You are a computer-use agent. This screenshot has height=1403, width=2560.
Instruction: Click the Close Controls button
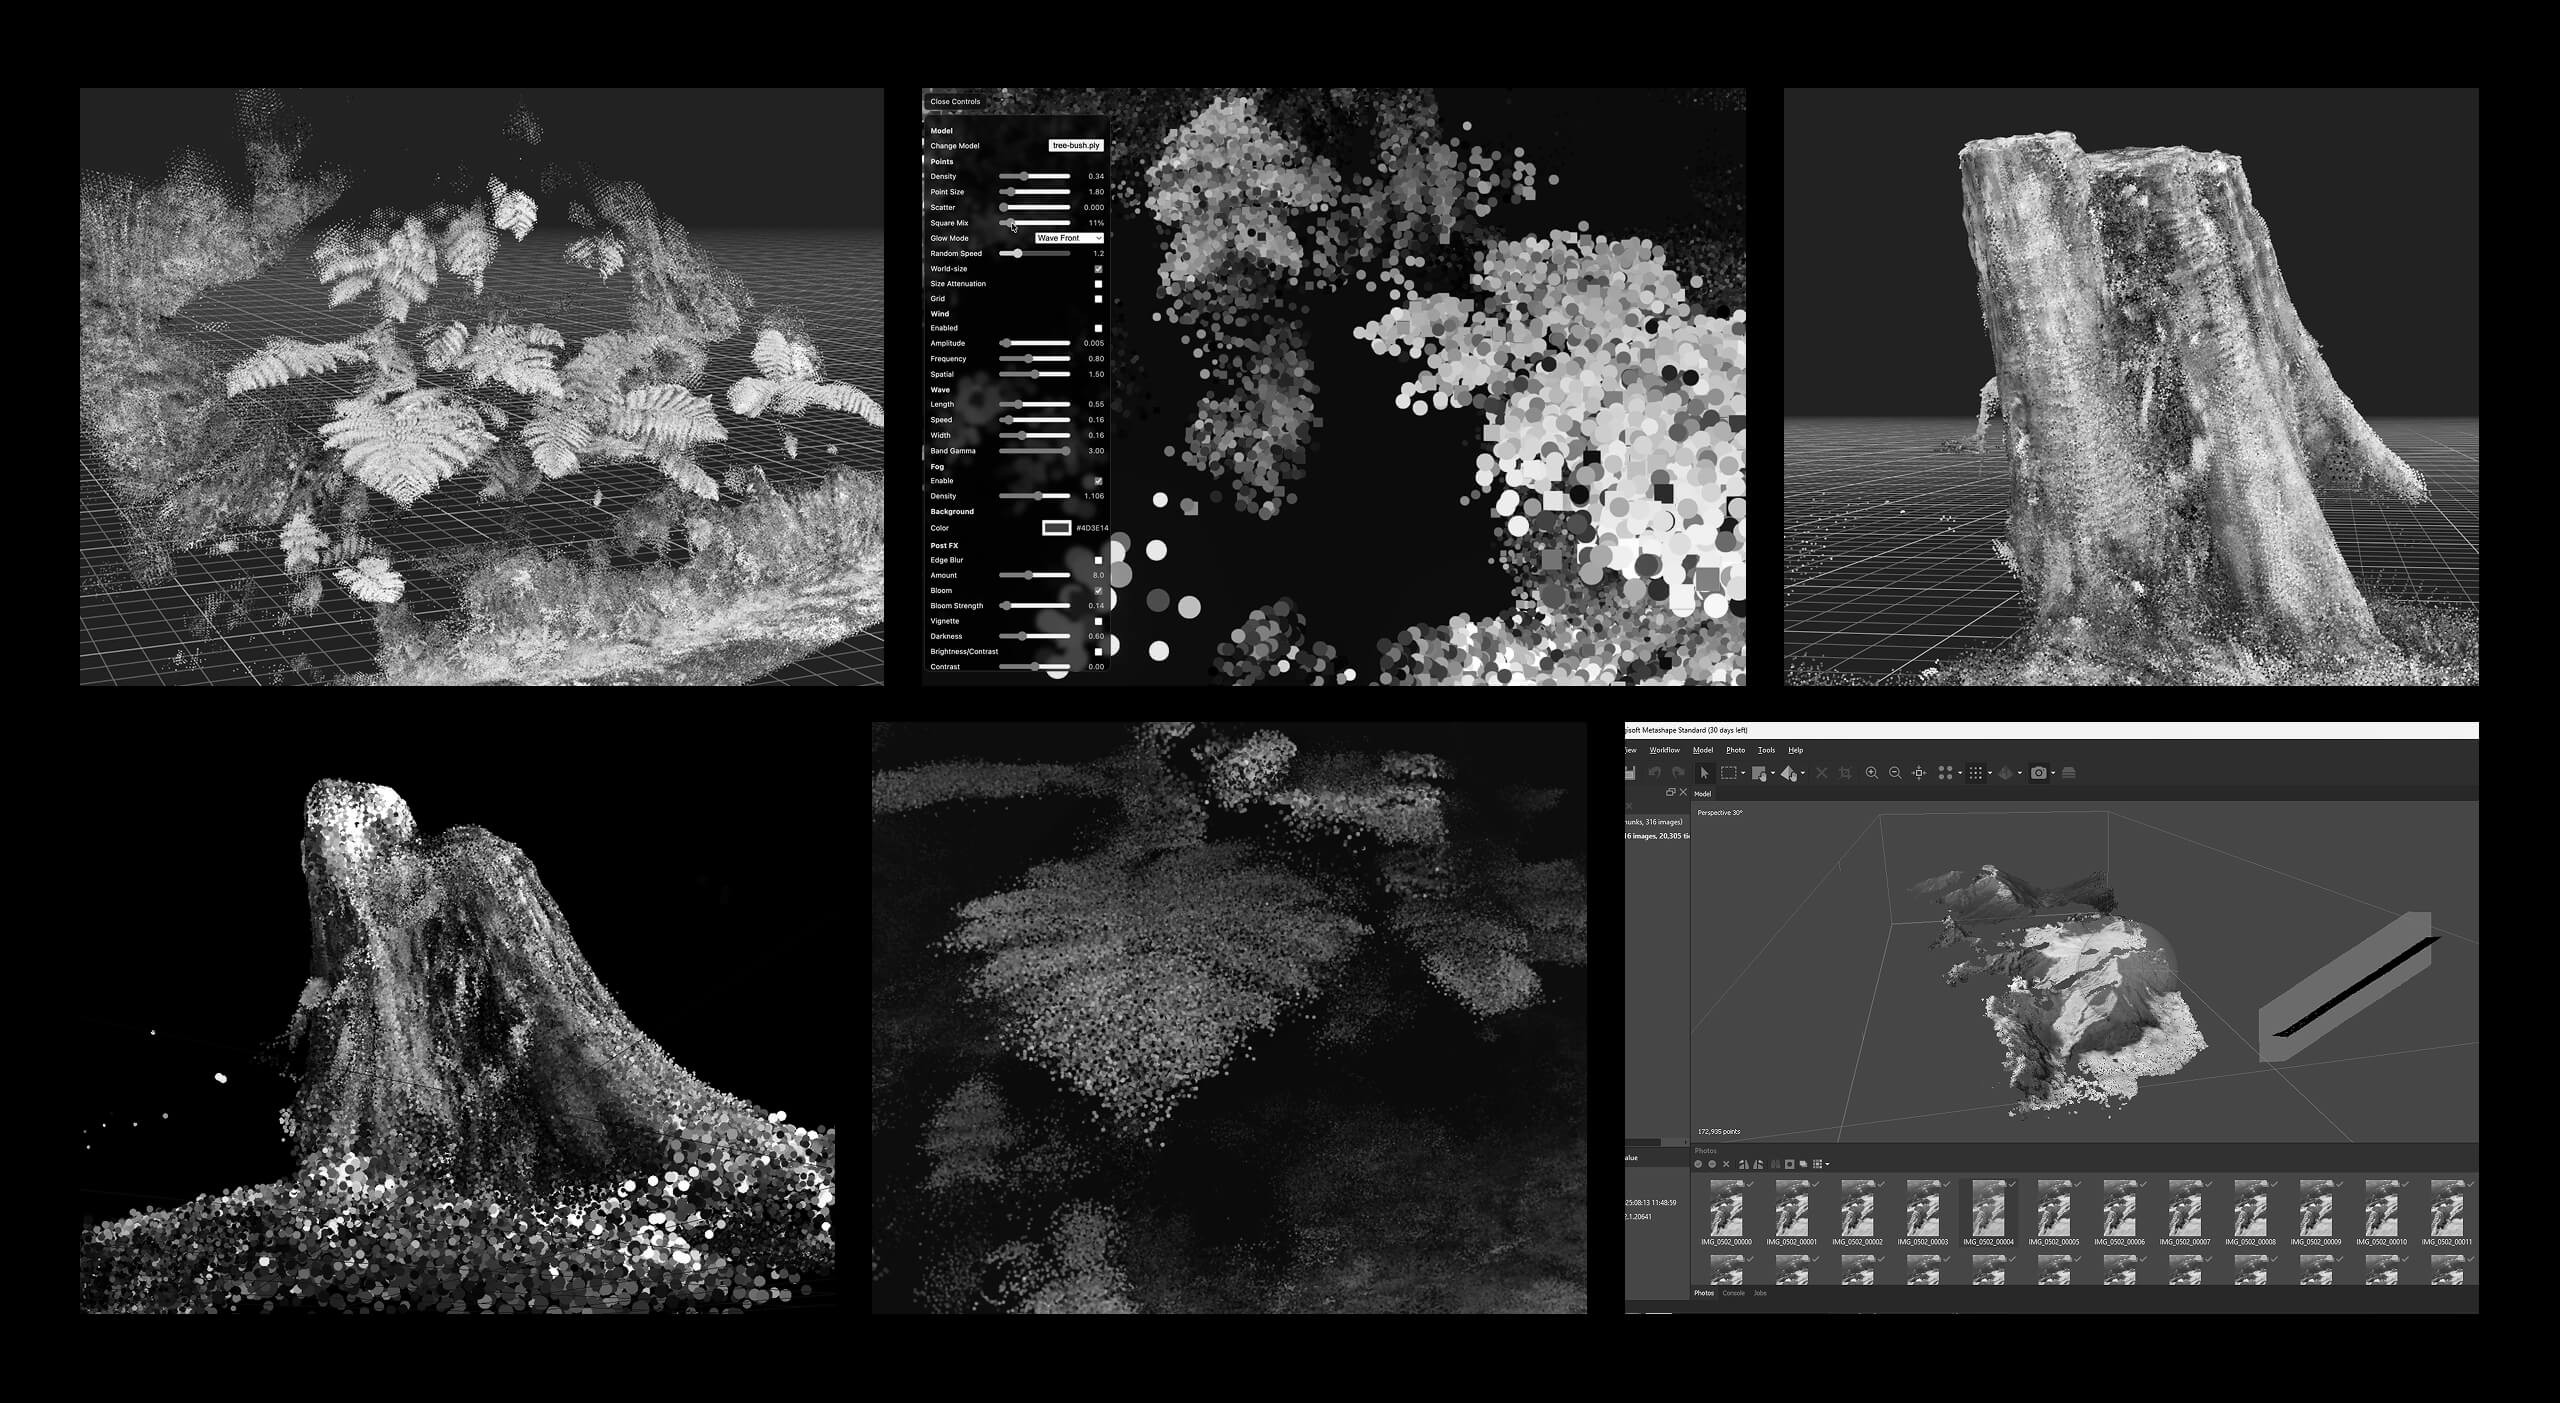pos(955,101)
